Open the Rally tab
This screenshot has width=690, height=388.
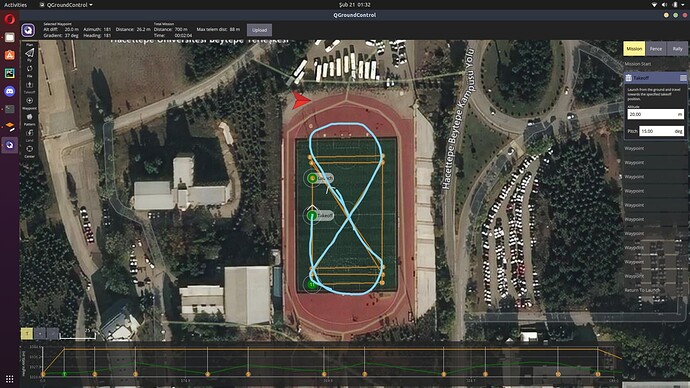point(677,49)
